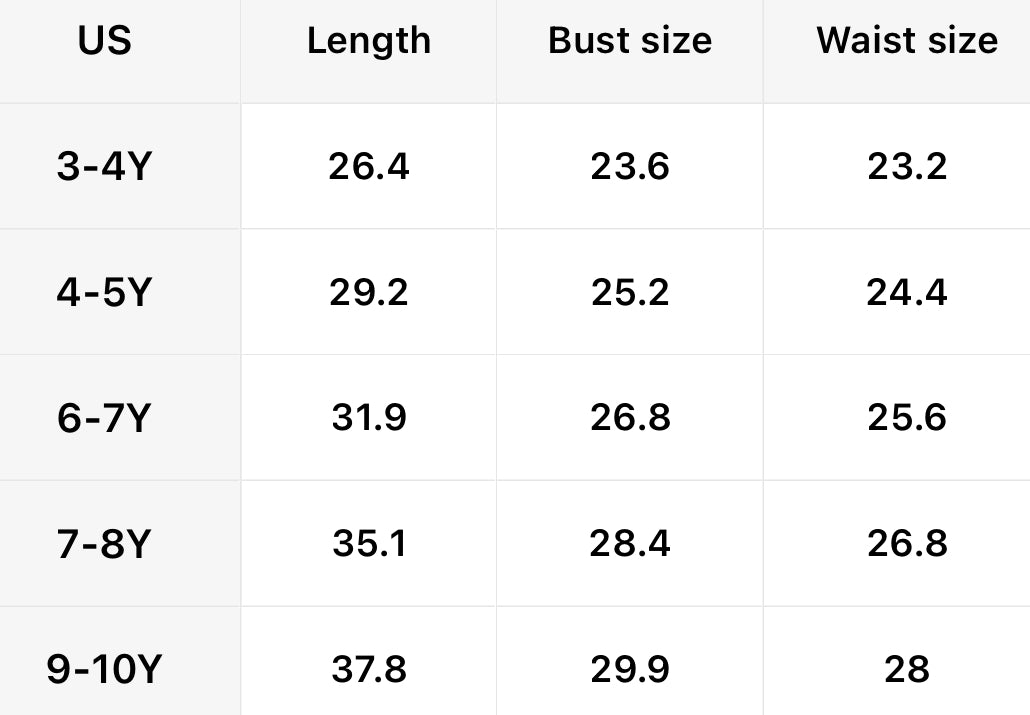Click bust size value 25.2
Viewport: 1030px width, 715px height.
coord(630,292)
